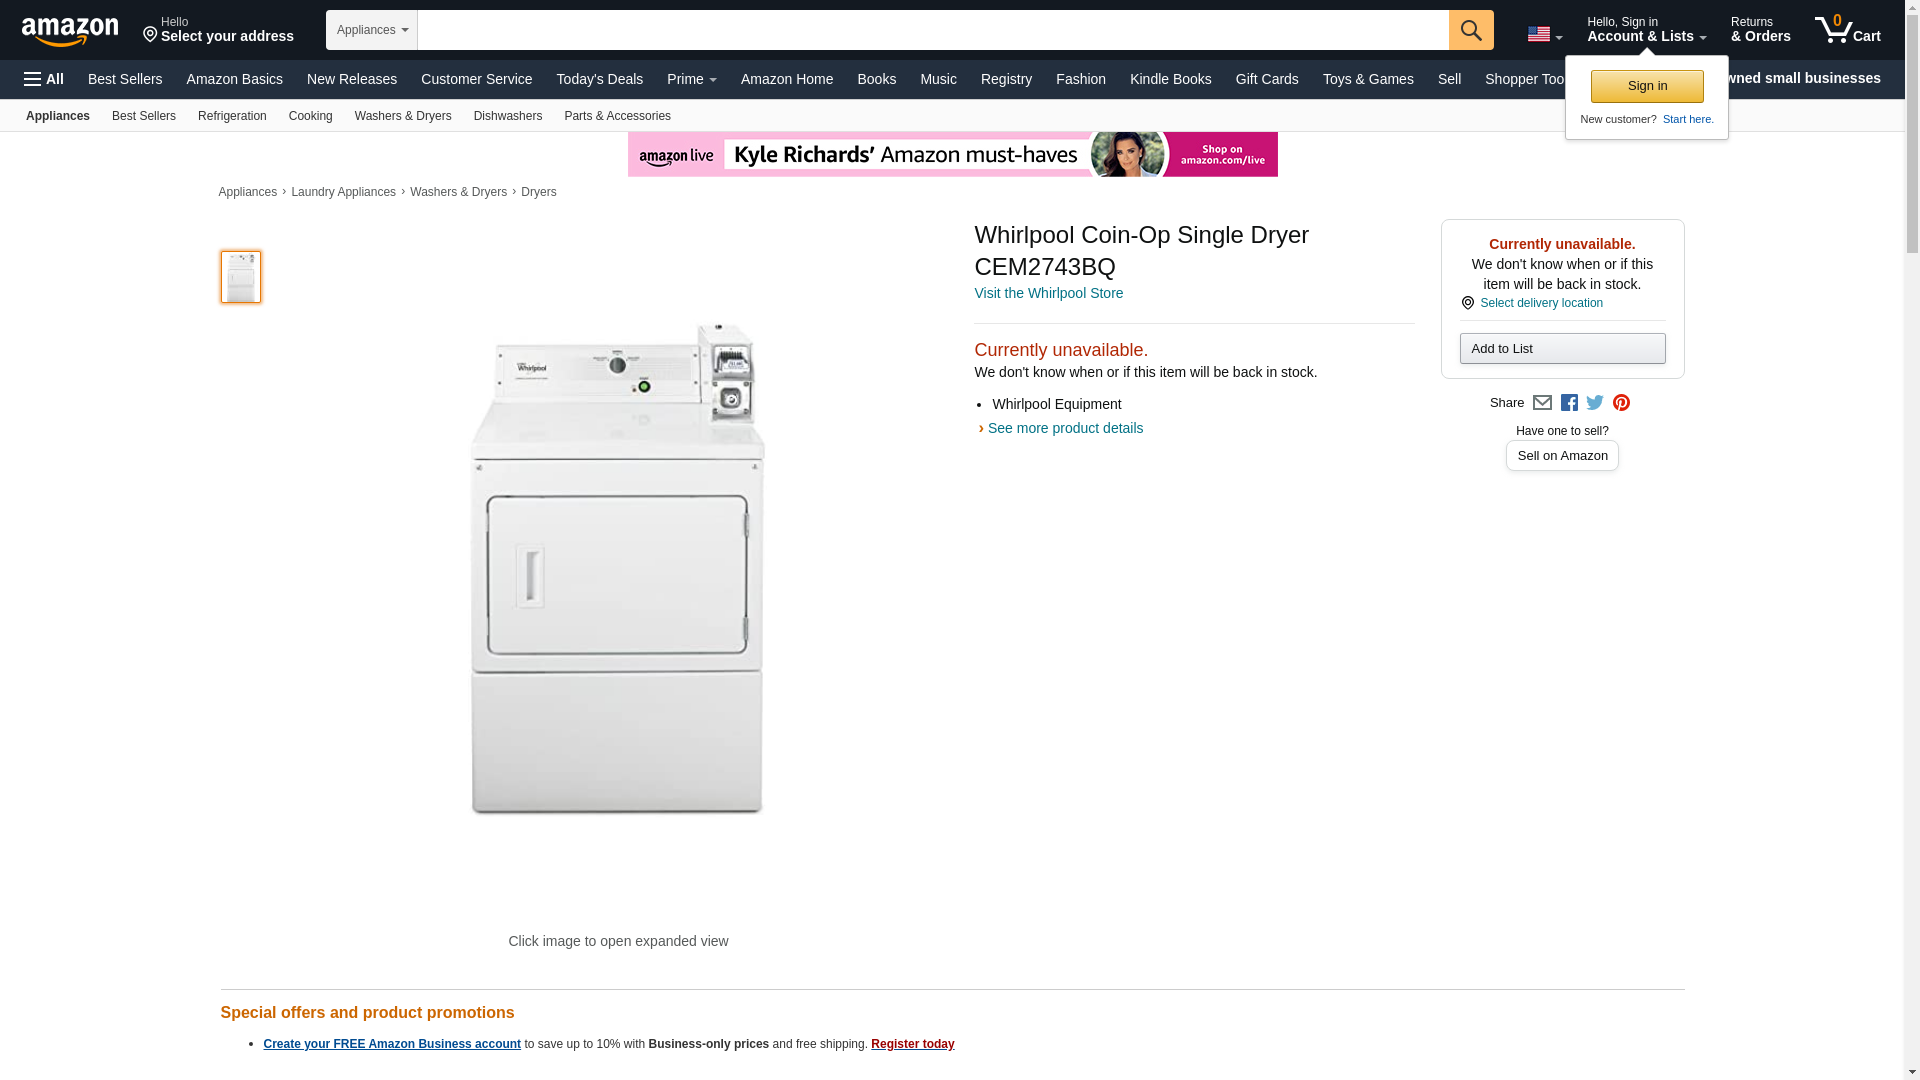Expand Account & Lists menu

tap(1646, 30)
